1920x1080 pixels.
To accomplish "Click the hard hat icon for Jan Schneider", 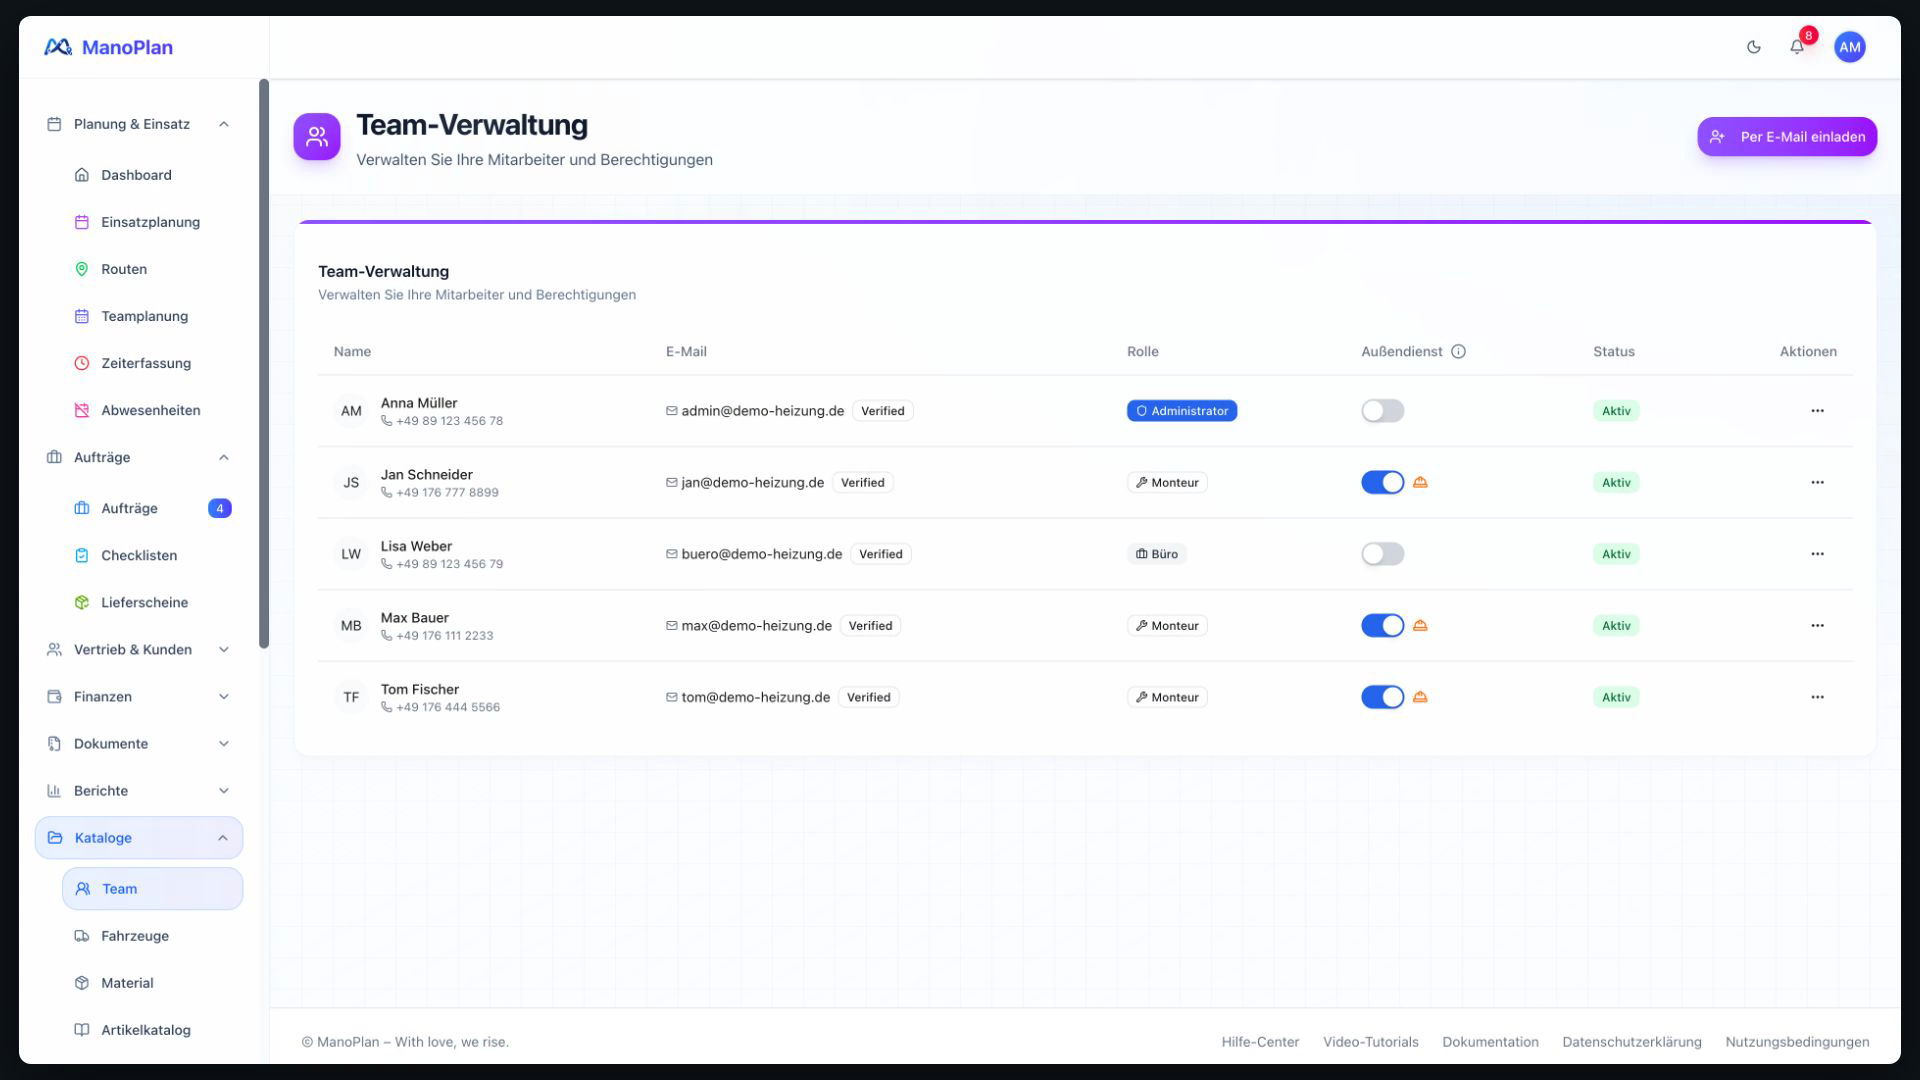I will coord(1420,482).
